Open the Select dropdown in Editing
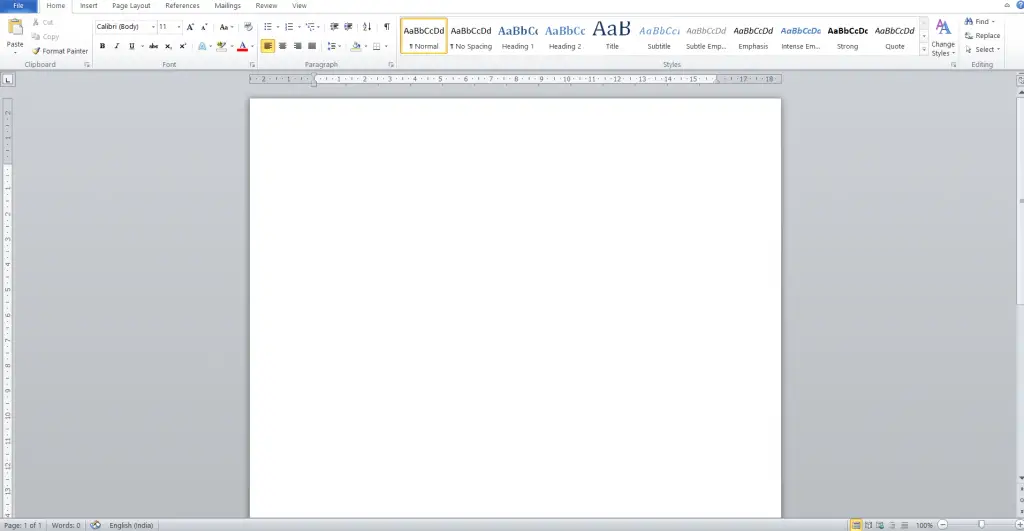1024x531 pixels. point(983,50)
